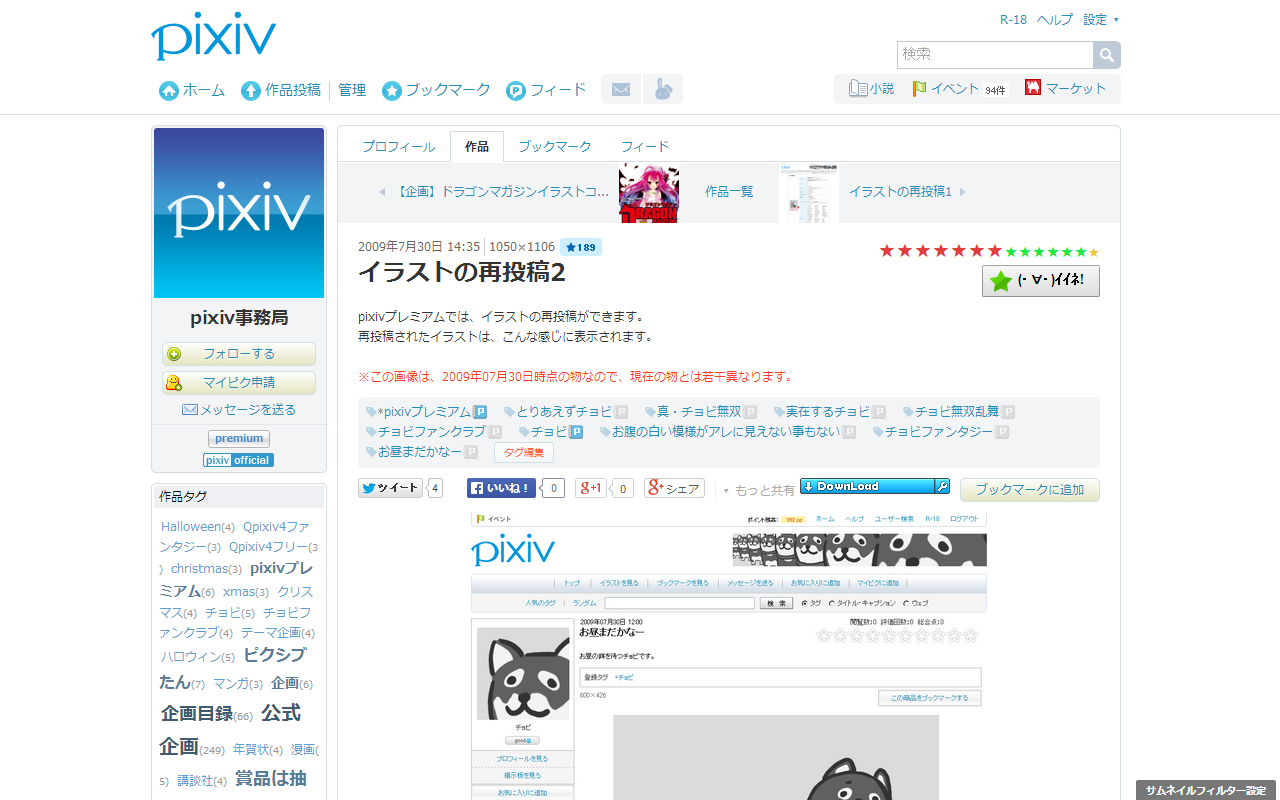Click the P icon beside *pixivプレミアム tag
This screenshot has height=800, width=1280.
click(x=480, y=412)
